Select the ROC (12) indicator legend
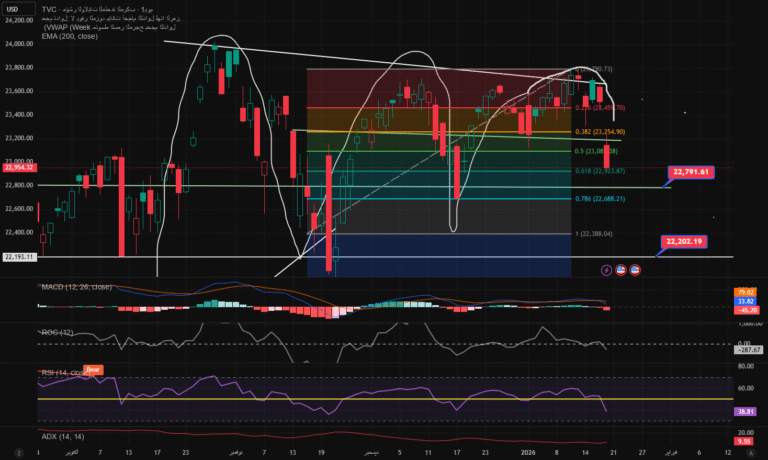Image resolution: width=768 pixels, height=460 pixels. click(57, 331)
